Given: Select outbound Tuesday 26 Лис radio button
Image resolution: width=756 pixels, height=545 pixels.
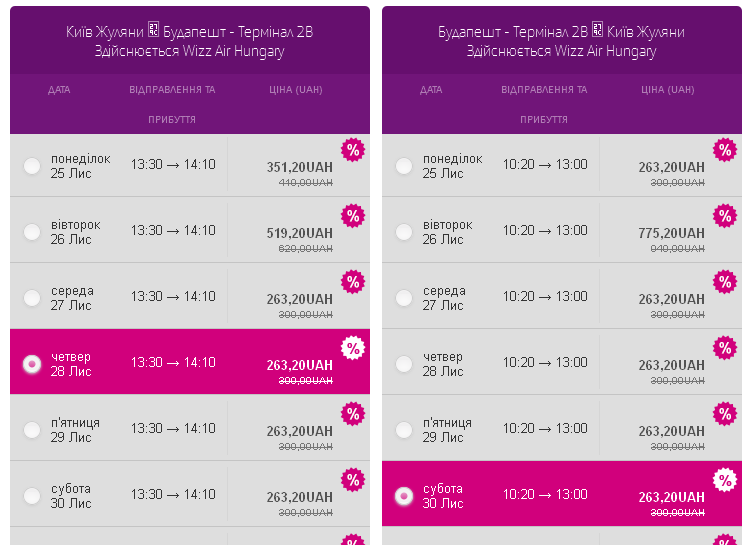Looking at the screenshot, I should 32,232.
